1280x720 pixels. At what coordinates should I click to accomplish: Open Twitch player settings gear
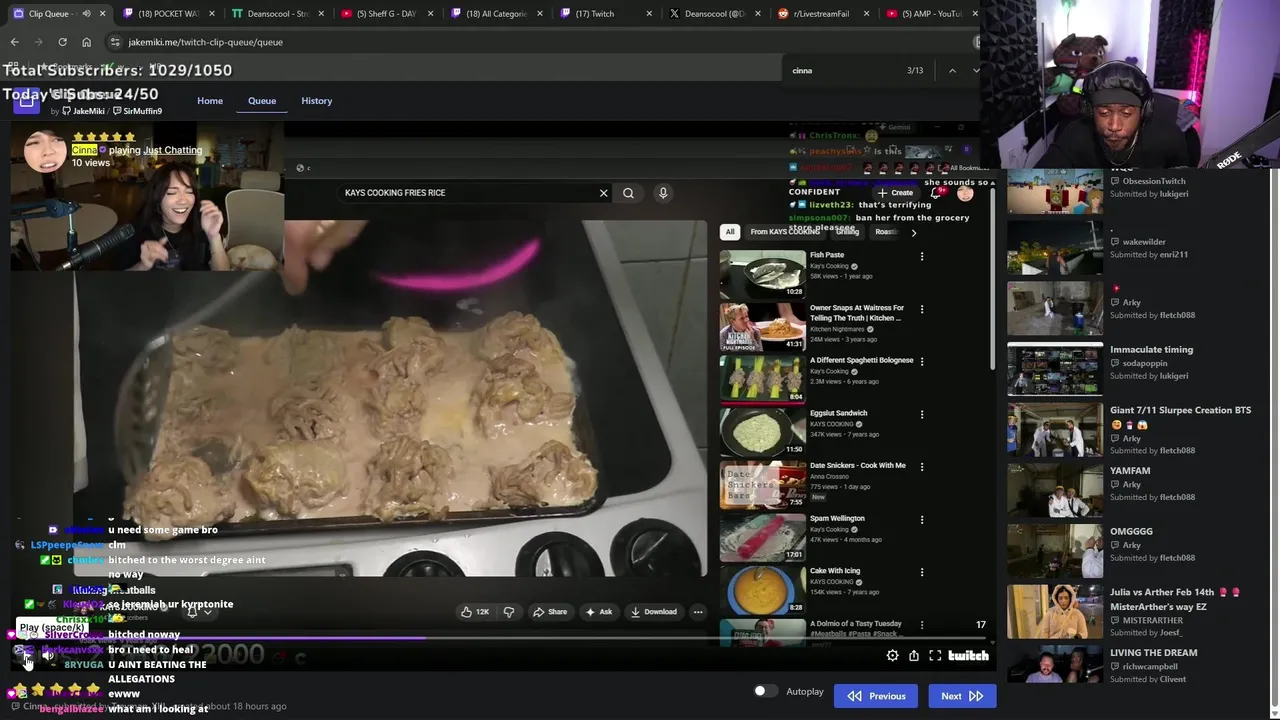(x=892, y=656)
